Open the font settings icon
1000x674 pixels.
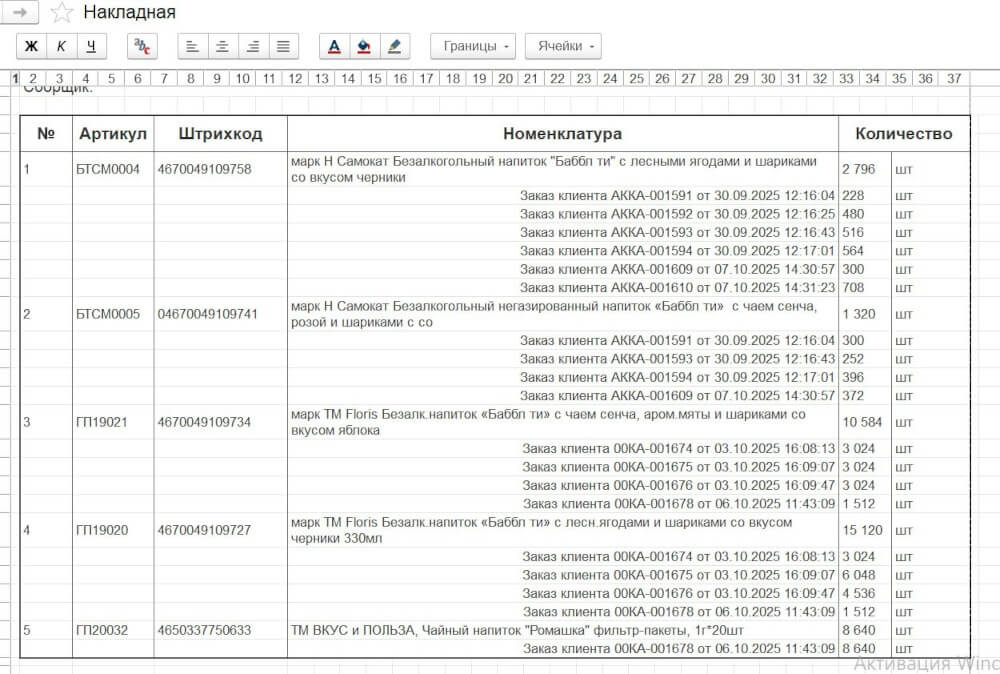(143, 46)
